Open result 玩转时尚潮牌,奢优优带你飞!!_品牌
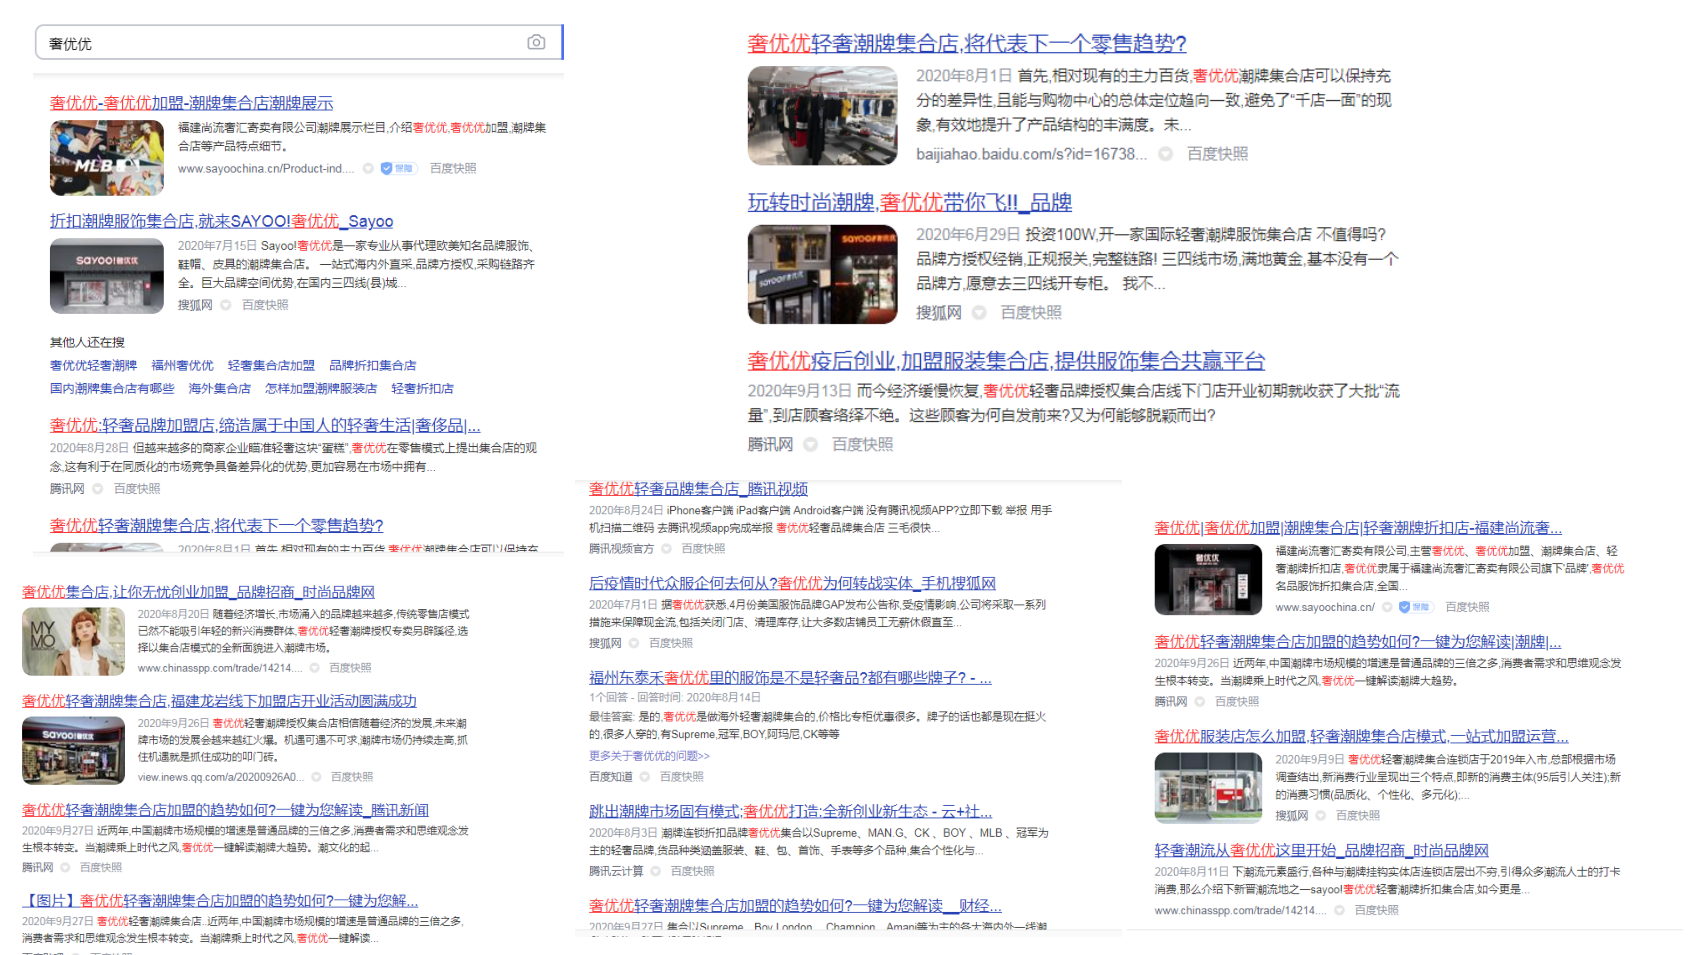The image size is (1696, 955). pos(910,202)
